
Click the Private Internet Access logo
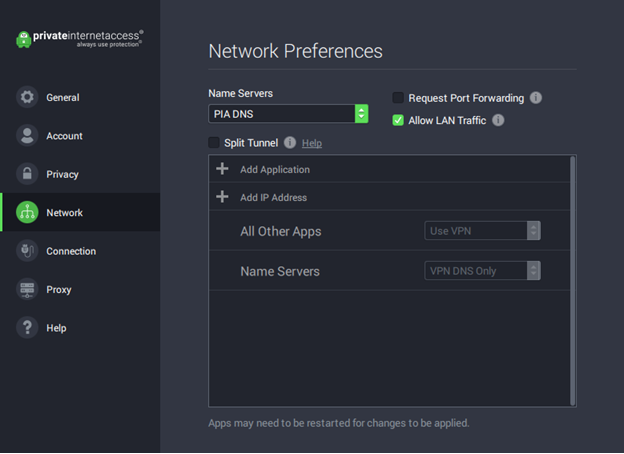pos(80,39)
